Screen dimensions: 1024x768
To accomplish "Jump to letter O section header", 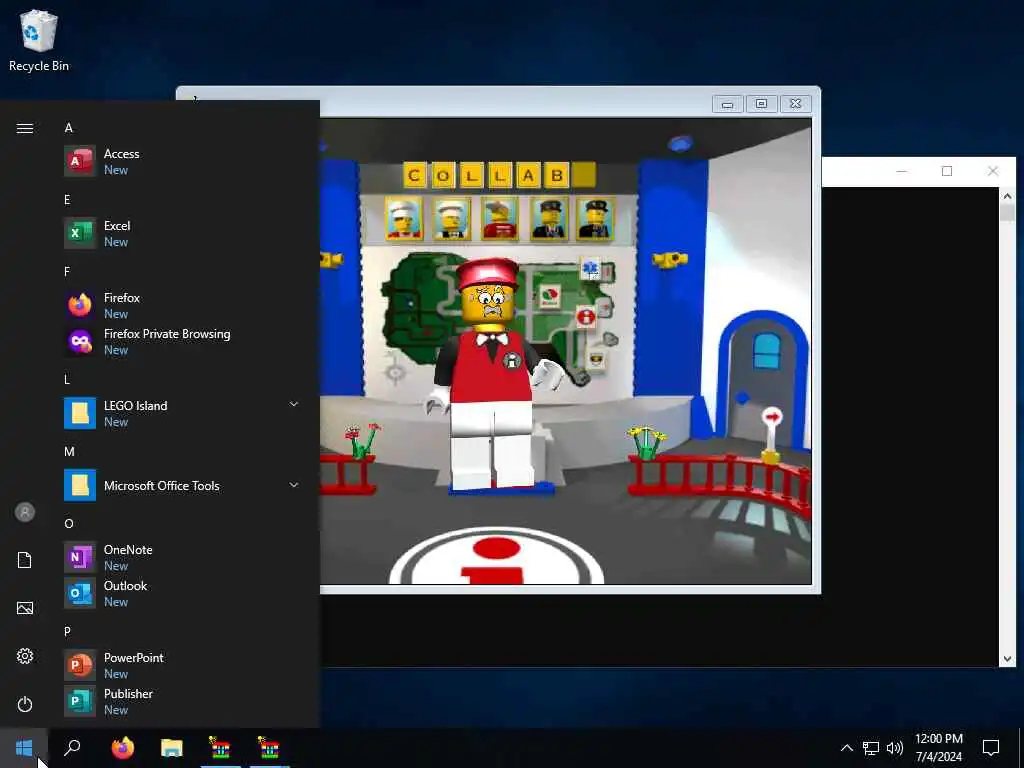I will [x=69, y=524].
